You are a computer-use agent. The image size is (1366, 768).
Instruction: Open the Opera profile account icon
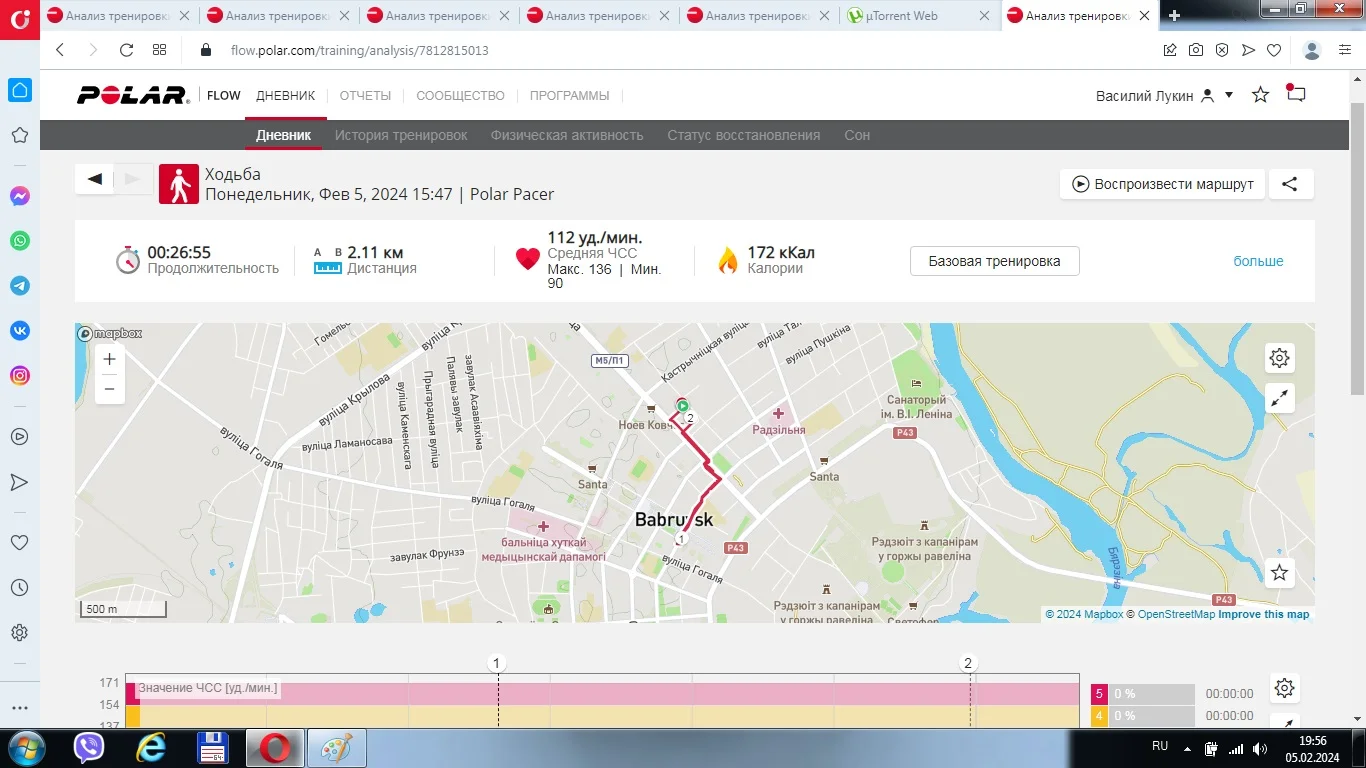[1313, 50]
